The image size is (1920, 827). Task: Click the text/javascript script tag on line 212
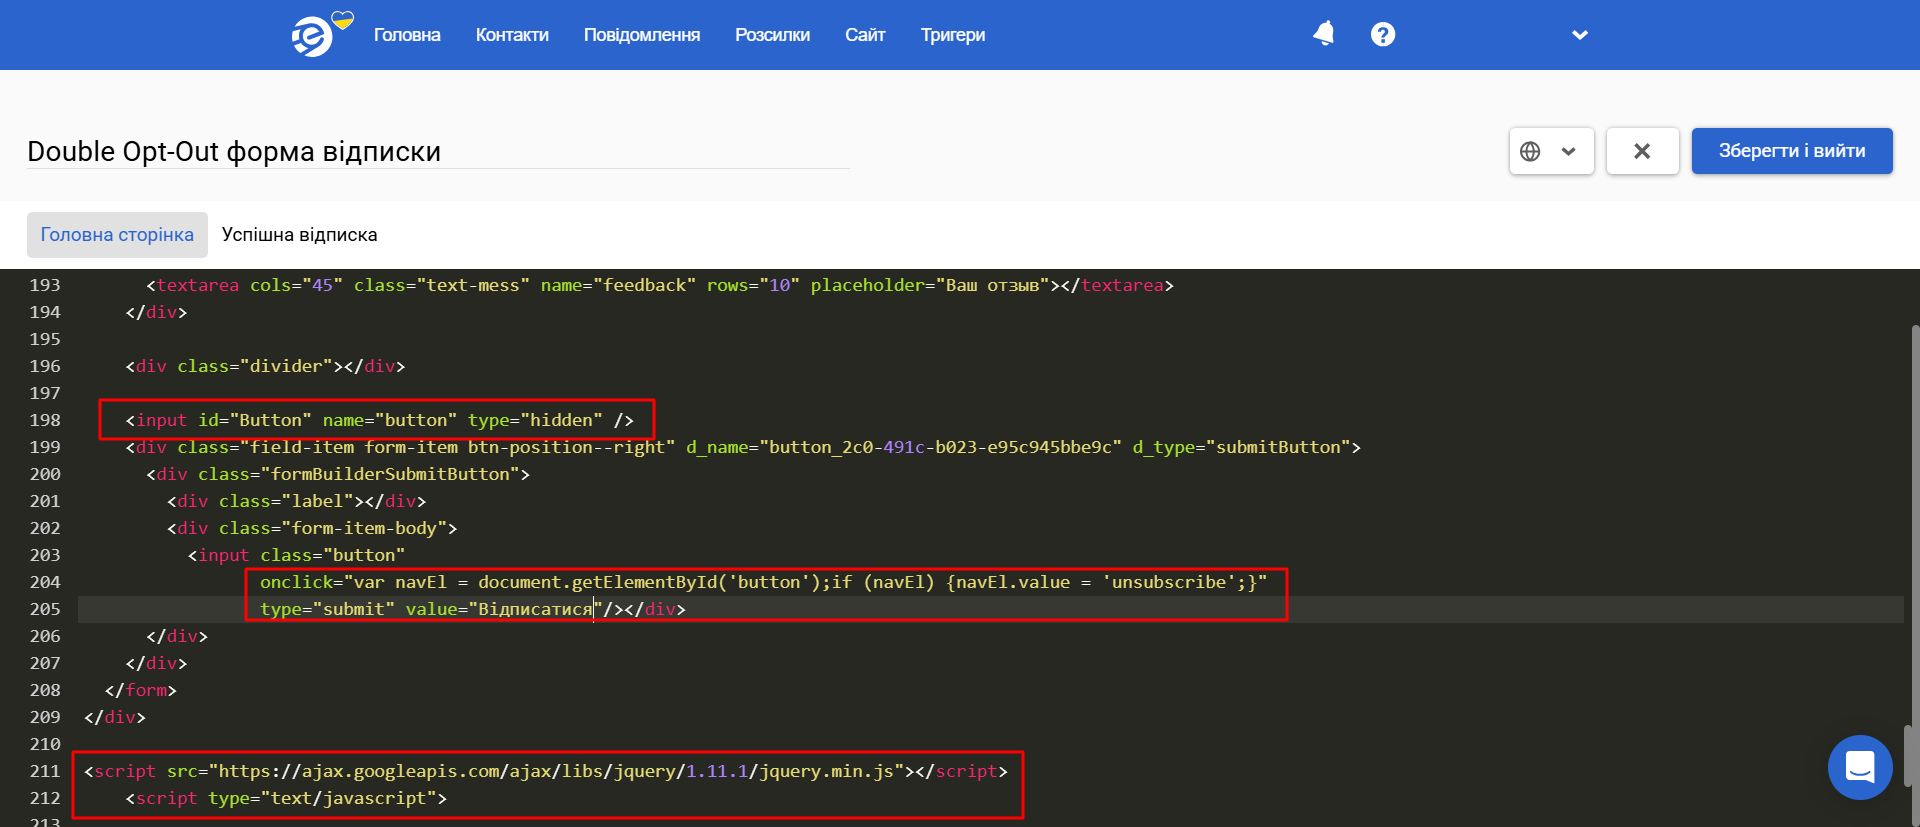click(x=286, y=798)
